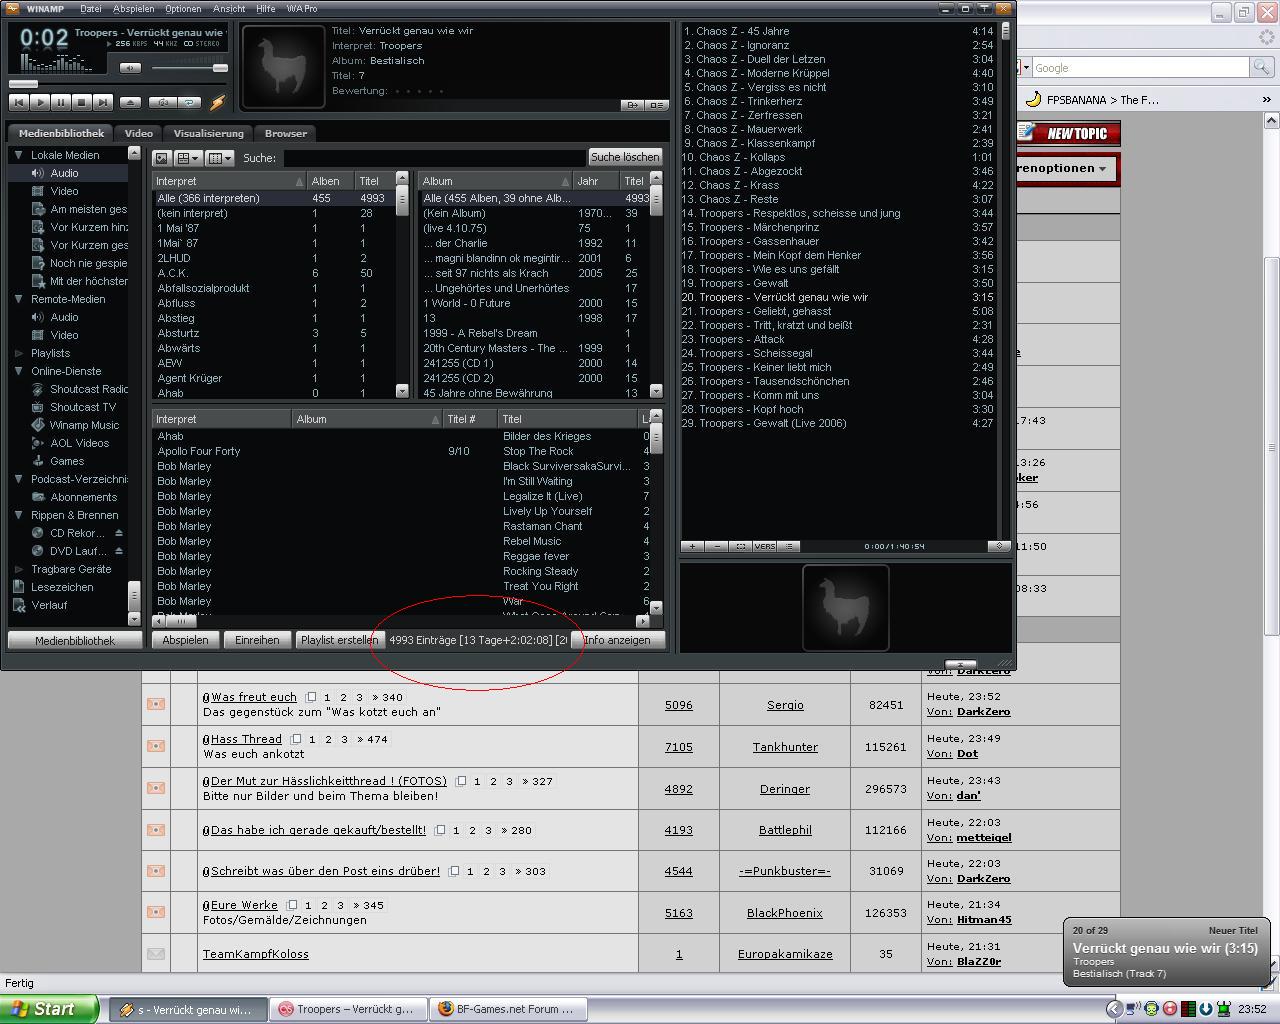Click the Abspielen button below track list
1280x1024 pixels.
pyautogui.click(x=186, y=640)
